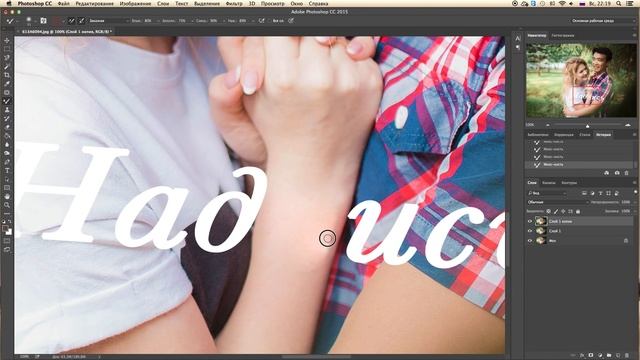Image resolution: width=640 pixels, height=360 pixels.
Task: Enable airbrush mode in options bar
Action: tap(261, 20)
